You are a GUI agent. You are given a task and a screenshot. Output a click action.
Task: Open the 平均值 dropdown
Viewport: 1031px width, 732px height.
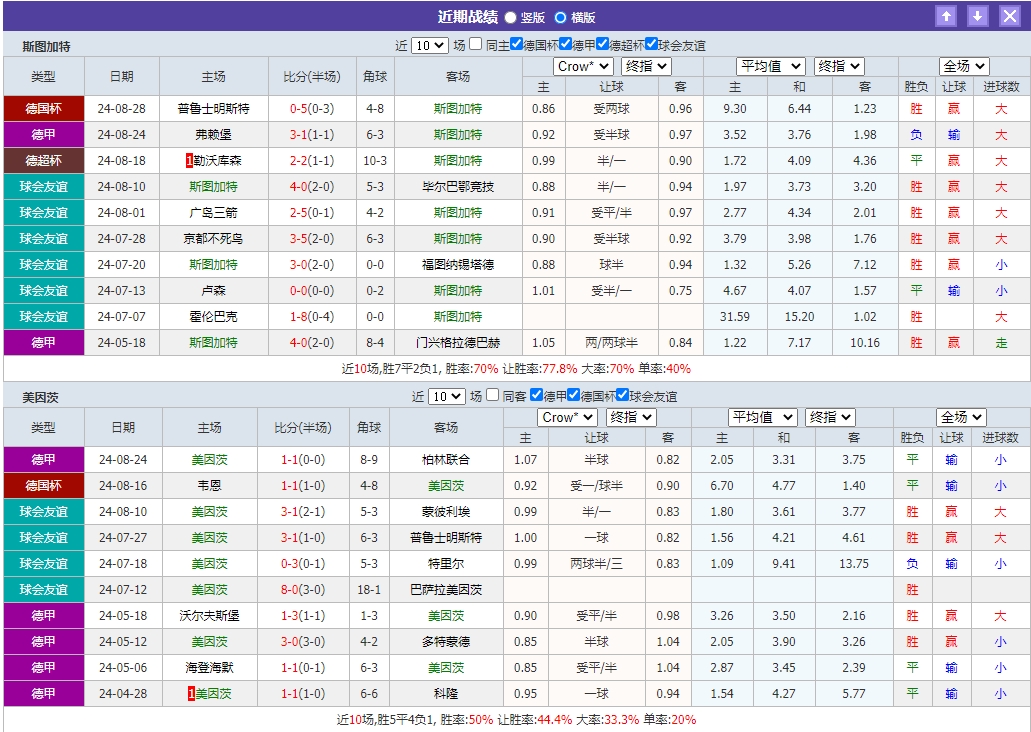[772, 66]
